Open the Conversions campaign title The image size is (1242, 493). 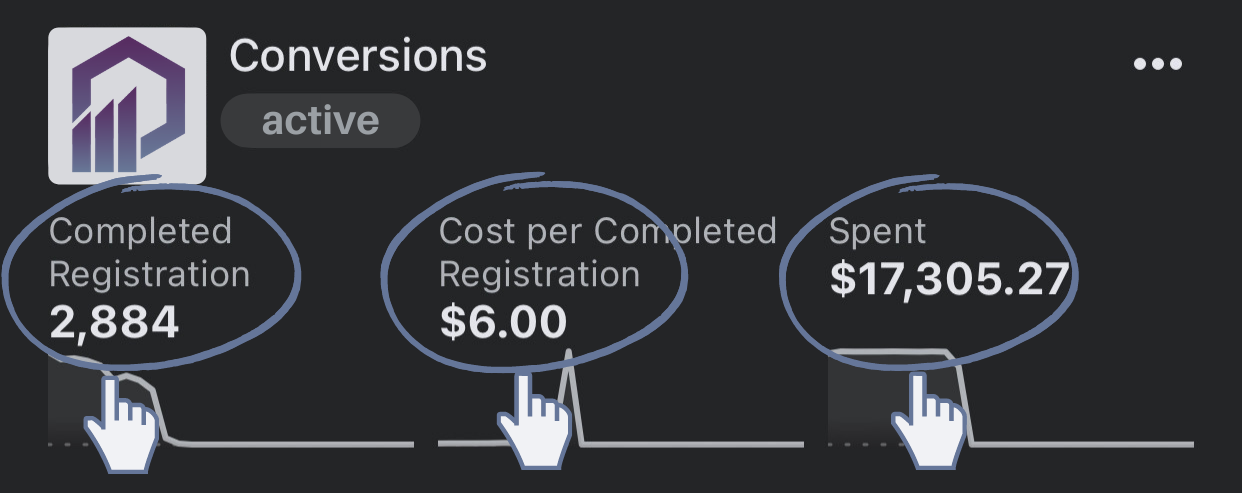click(x=358, y=55)
